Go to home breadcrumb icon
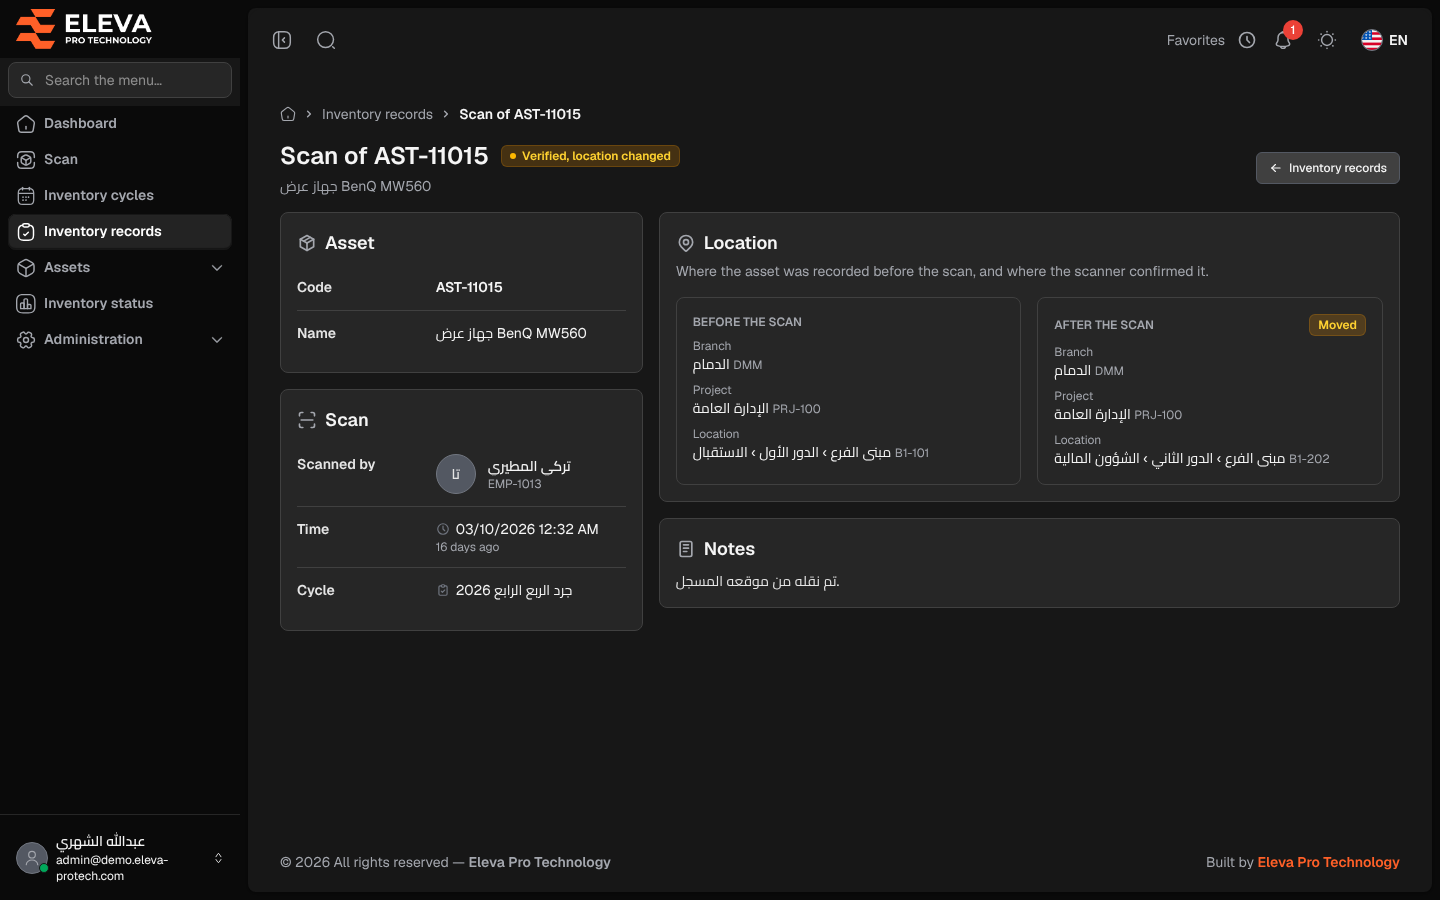The width and height of the screenshot is (1440, 900). click(288, 114)
